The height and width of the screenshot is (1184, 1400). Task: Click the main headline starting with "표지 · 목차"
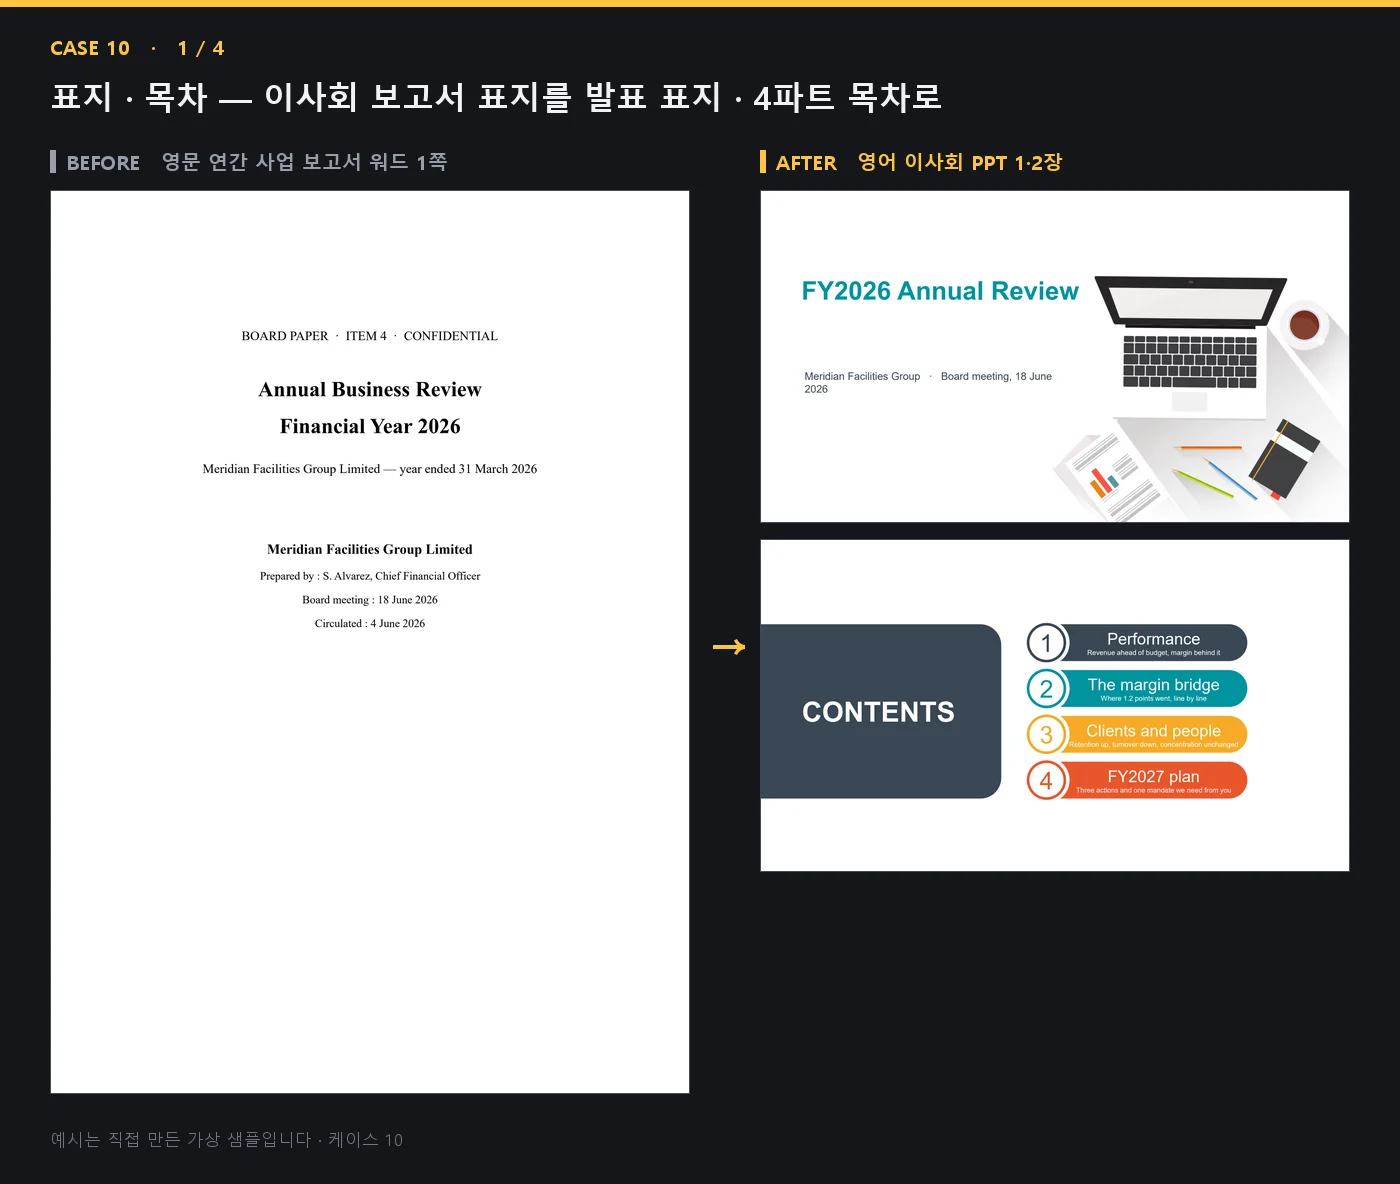(x=496, y=97)
